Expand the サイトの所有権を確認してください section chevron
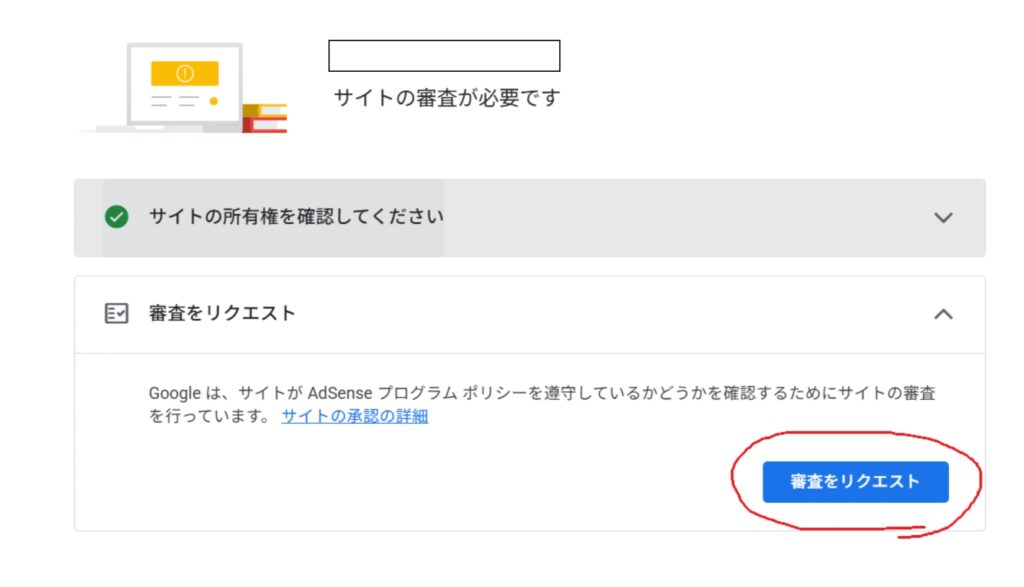1024x587 pixels. pyautogui.click(x=943, y=218)
